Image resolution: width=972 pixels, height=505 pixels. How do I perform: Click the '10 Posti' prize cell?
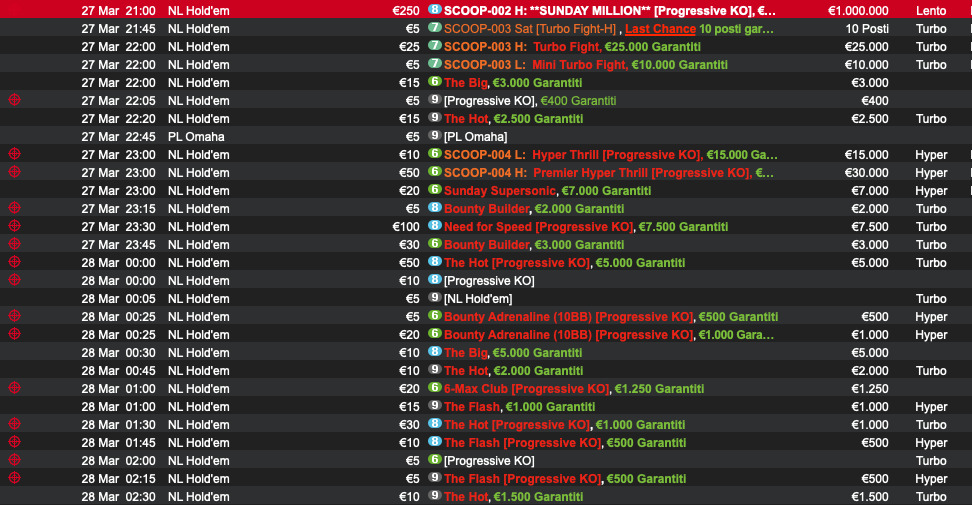[867, 29]
